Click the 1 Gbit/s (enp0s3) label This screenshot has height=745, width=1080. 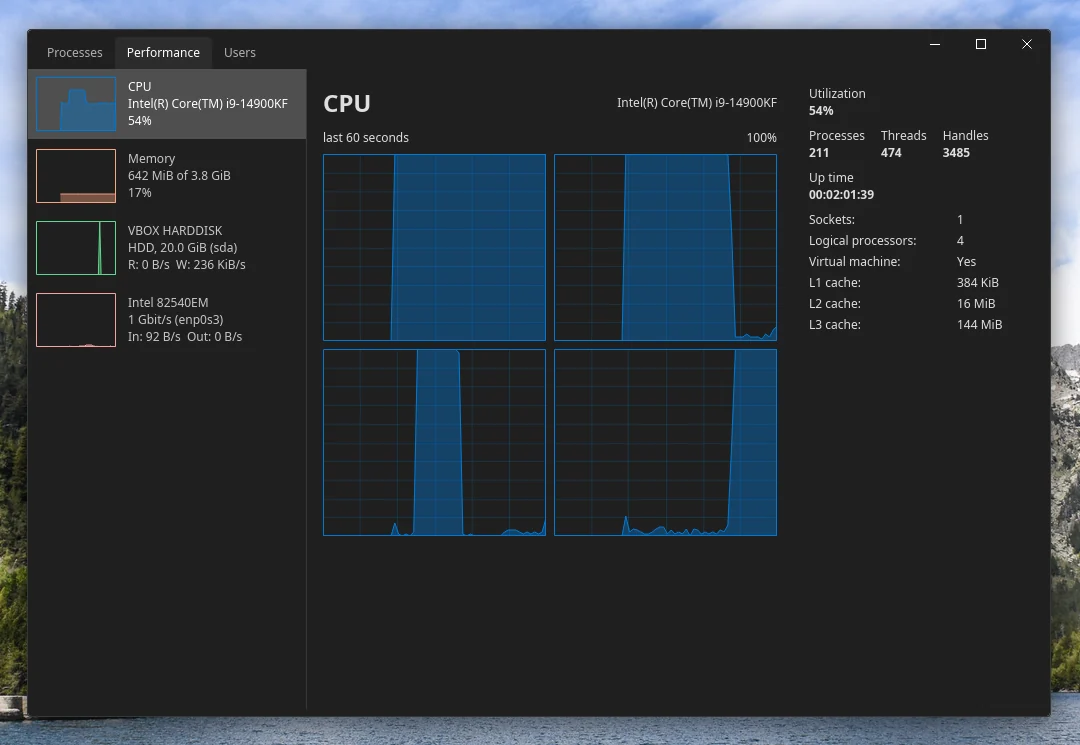tap(176, 319)
